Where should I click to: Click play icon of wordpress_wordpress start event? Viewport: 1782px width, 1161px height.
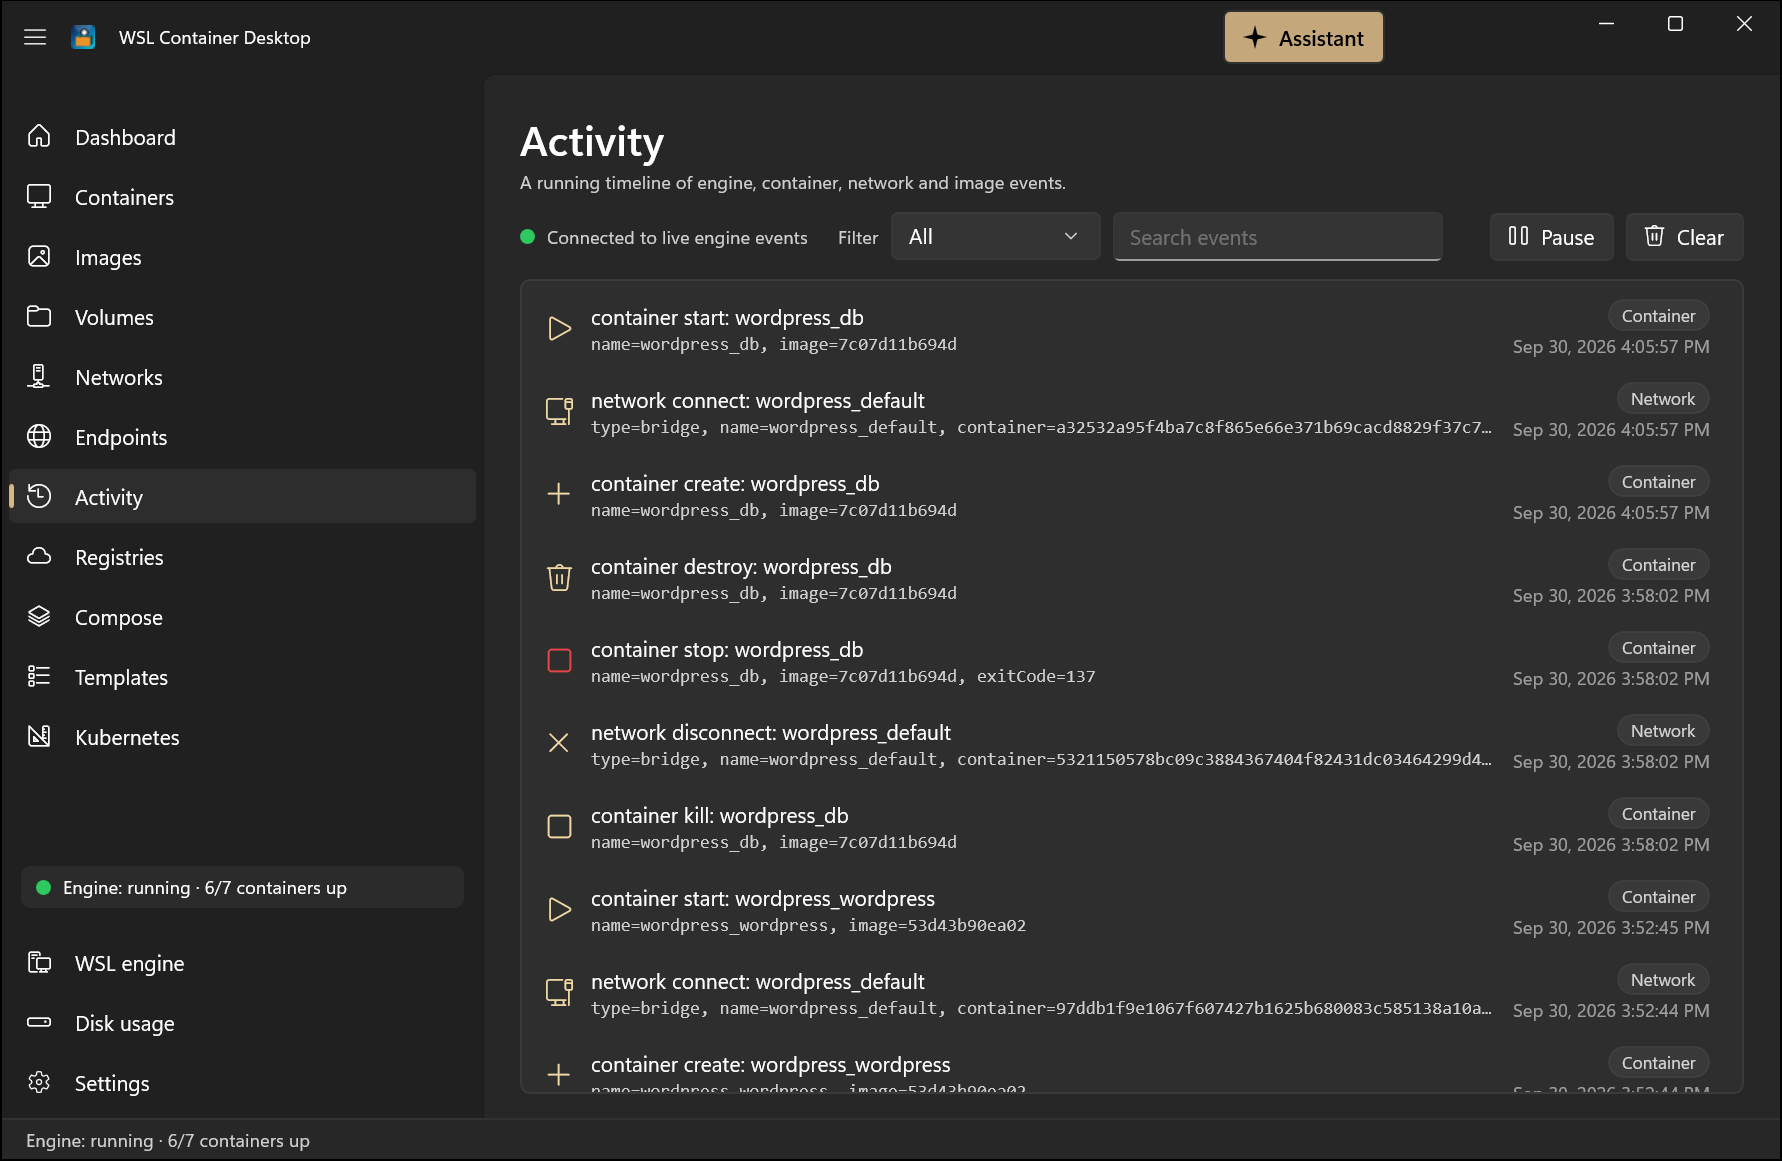(x=559, y=910)
